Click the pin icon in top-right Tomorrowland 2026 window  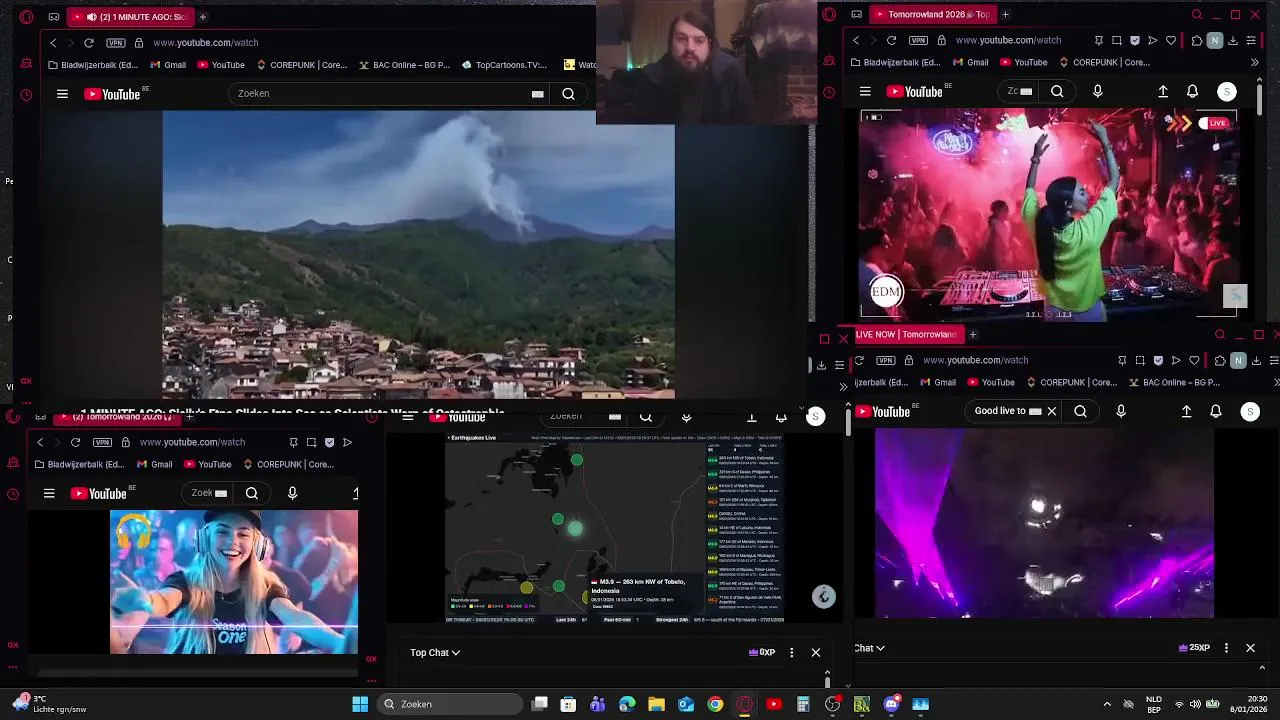[1099, 41]
